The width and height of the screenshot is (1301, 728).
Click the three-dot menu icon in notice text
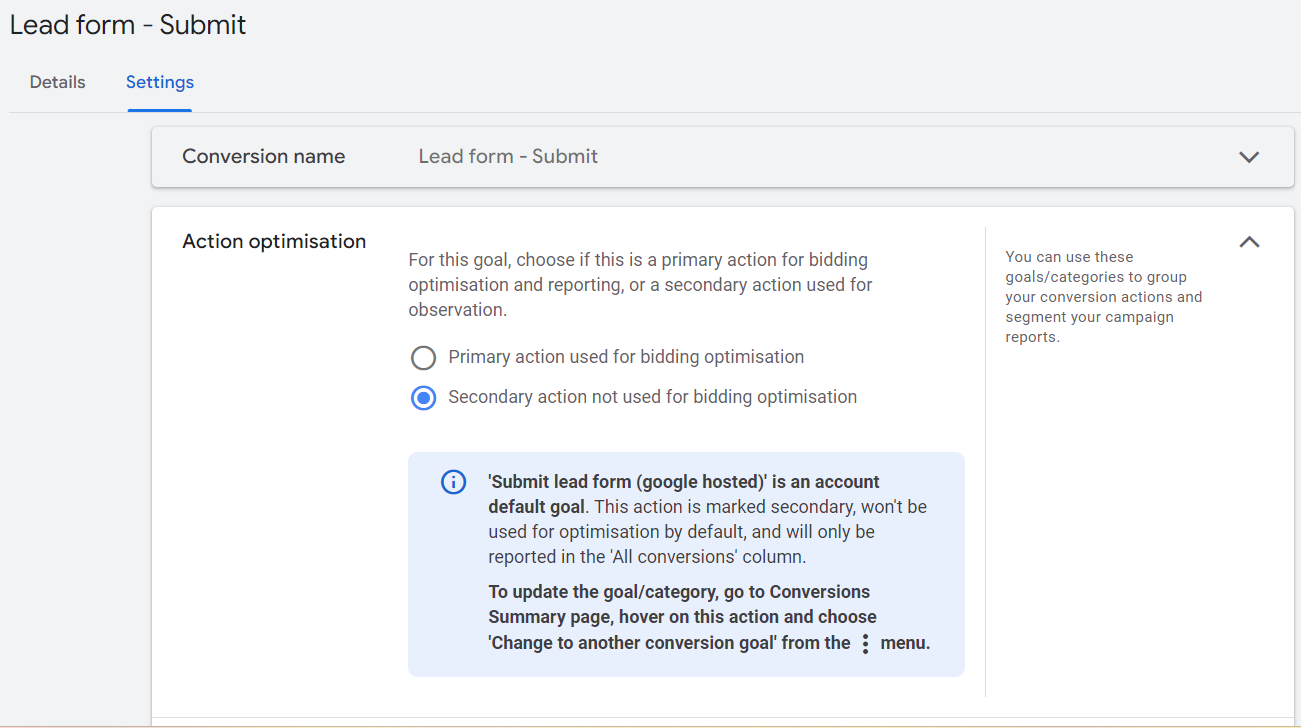click(865, 644)
